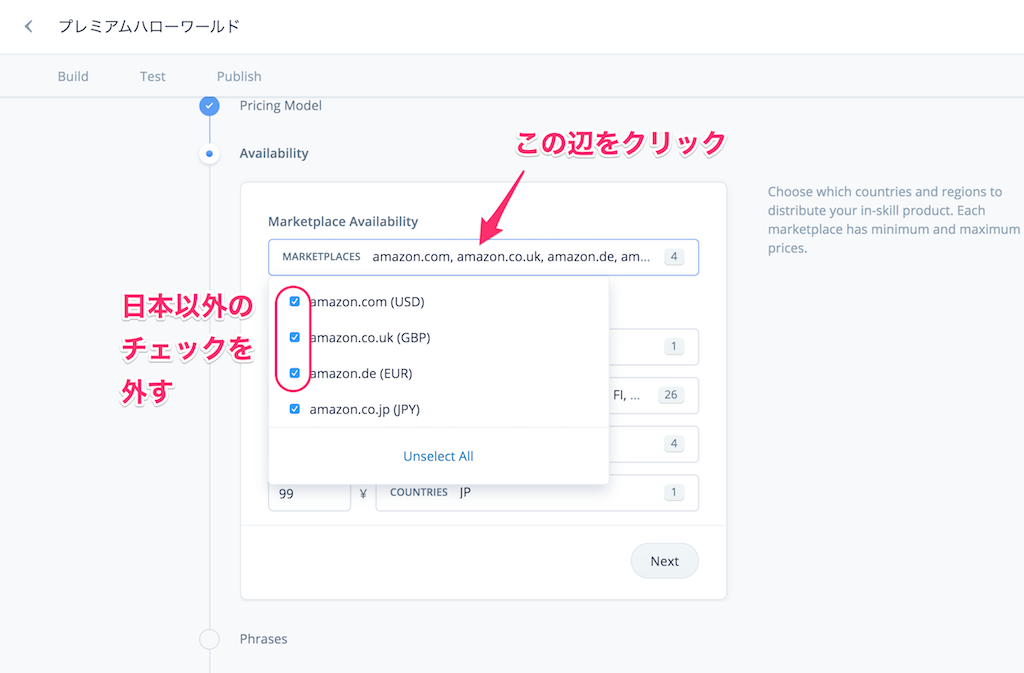Click the count badge showing 26 countries
Viewport: 1024px width, 673px height.
pos(674,395)
